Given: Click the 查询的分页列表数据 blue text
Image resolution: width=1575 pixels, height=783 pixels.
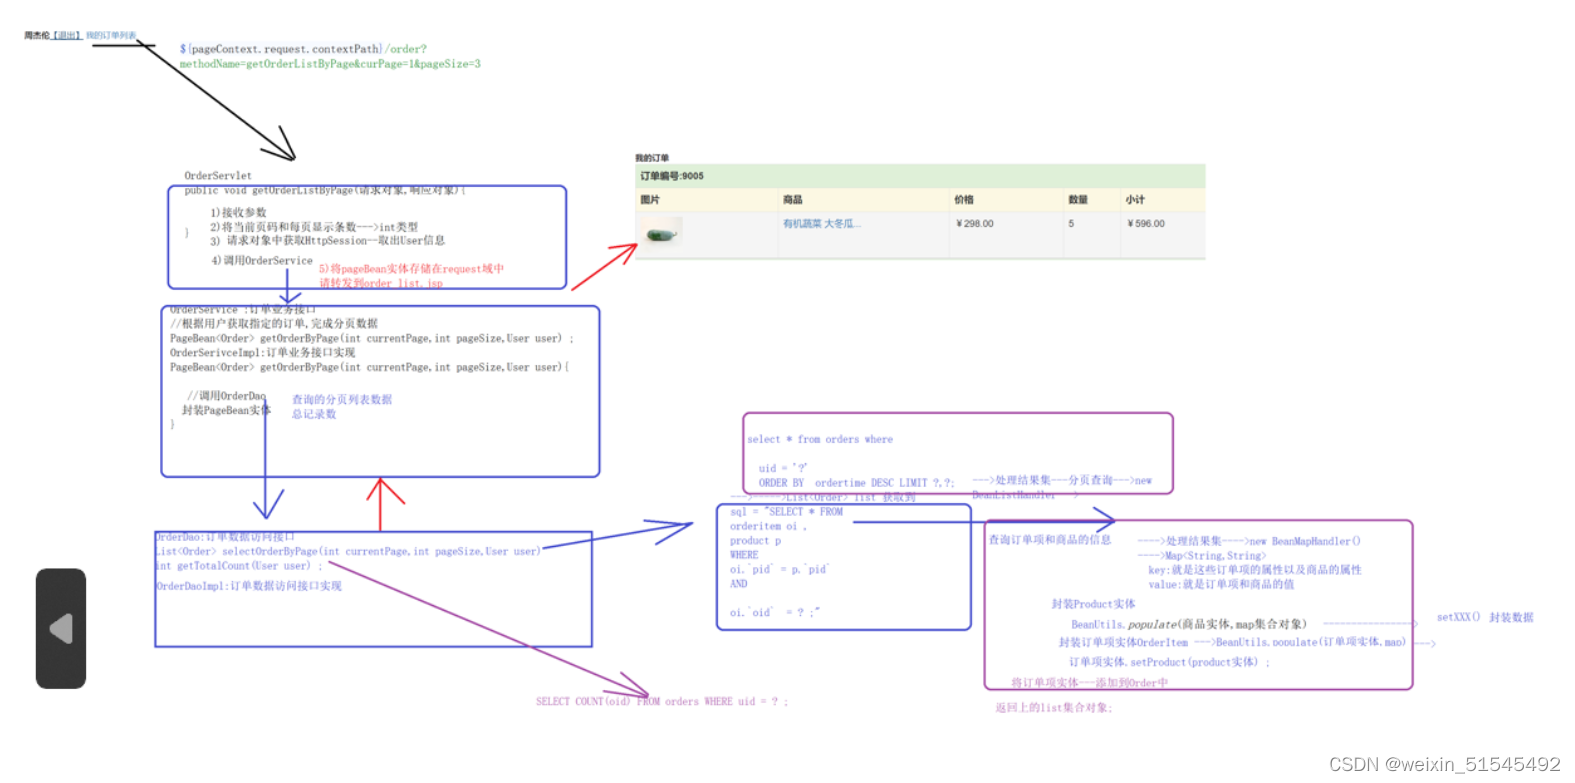Looking at the screenshot, I should tap(342, 400).
